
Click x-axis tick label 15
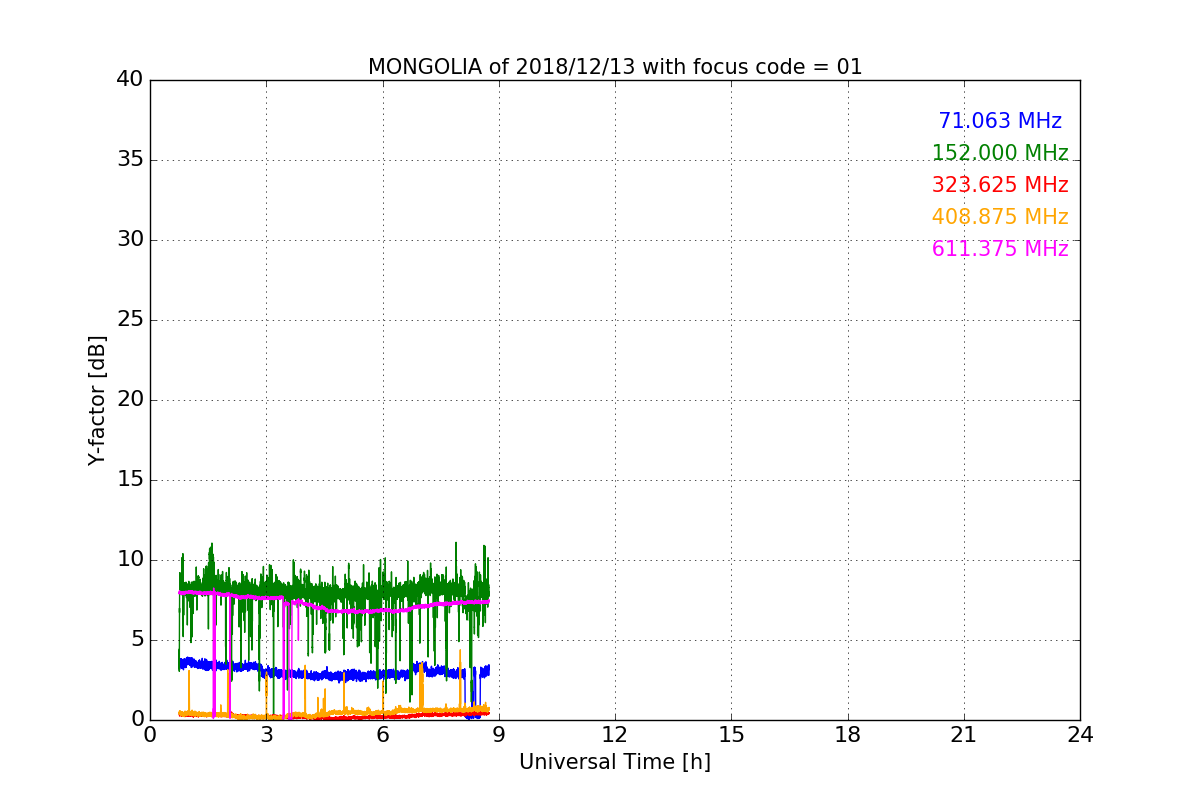point(731,735)
